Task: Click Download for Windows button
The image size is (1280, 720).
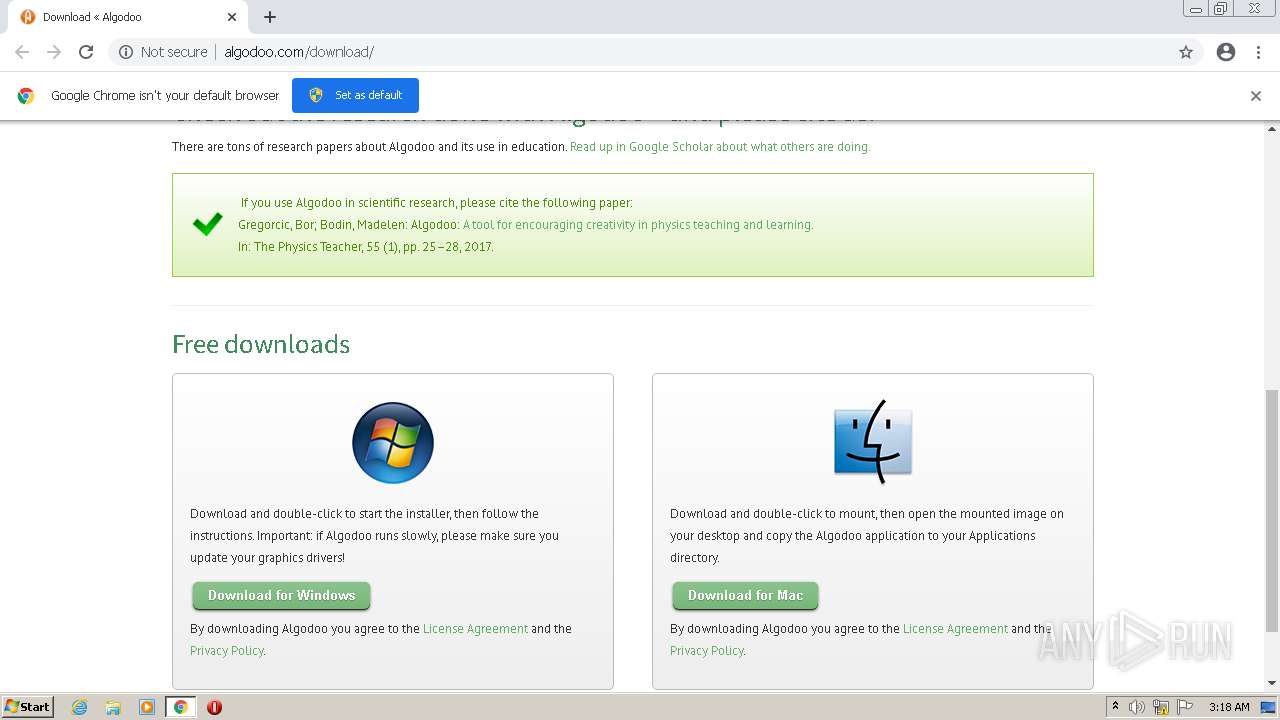Action: 281,596
